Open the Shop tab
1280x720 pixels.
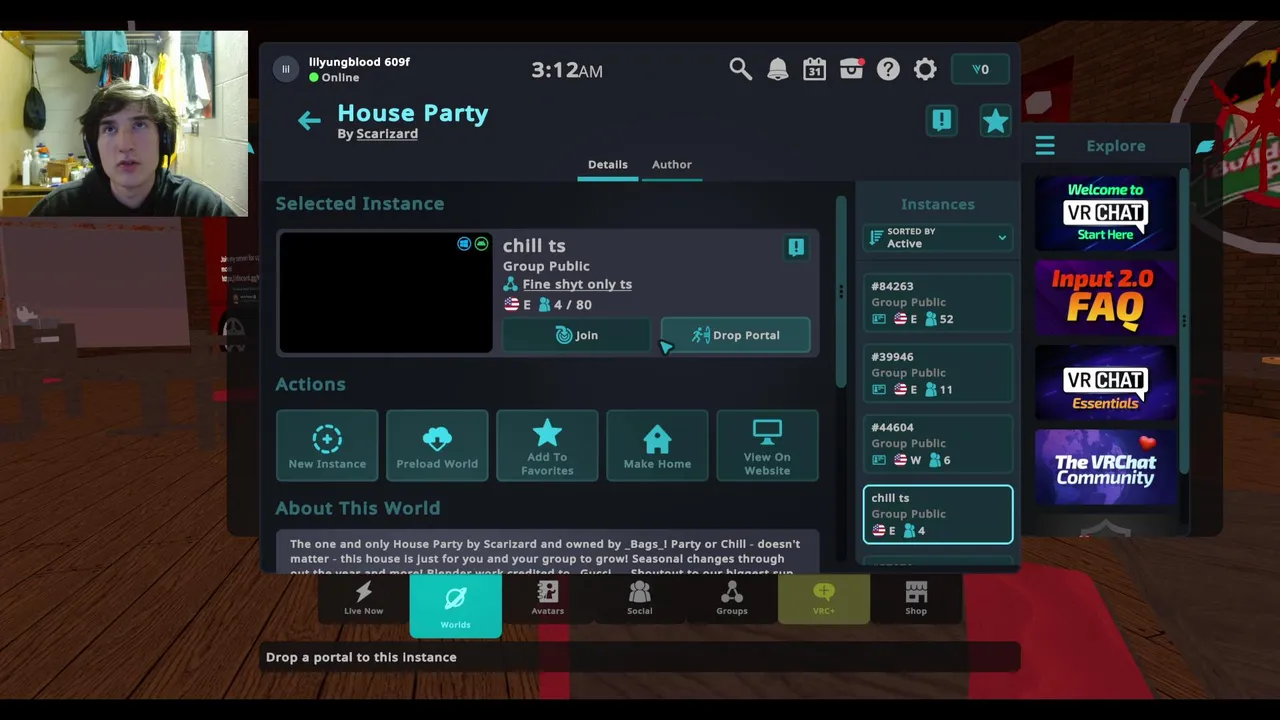916,600
